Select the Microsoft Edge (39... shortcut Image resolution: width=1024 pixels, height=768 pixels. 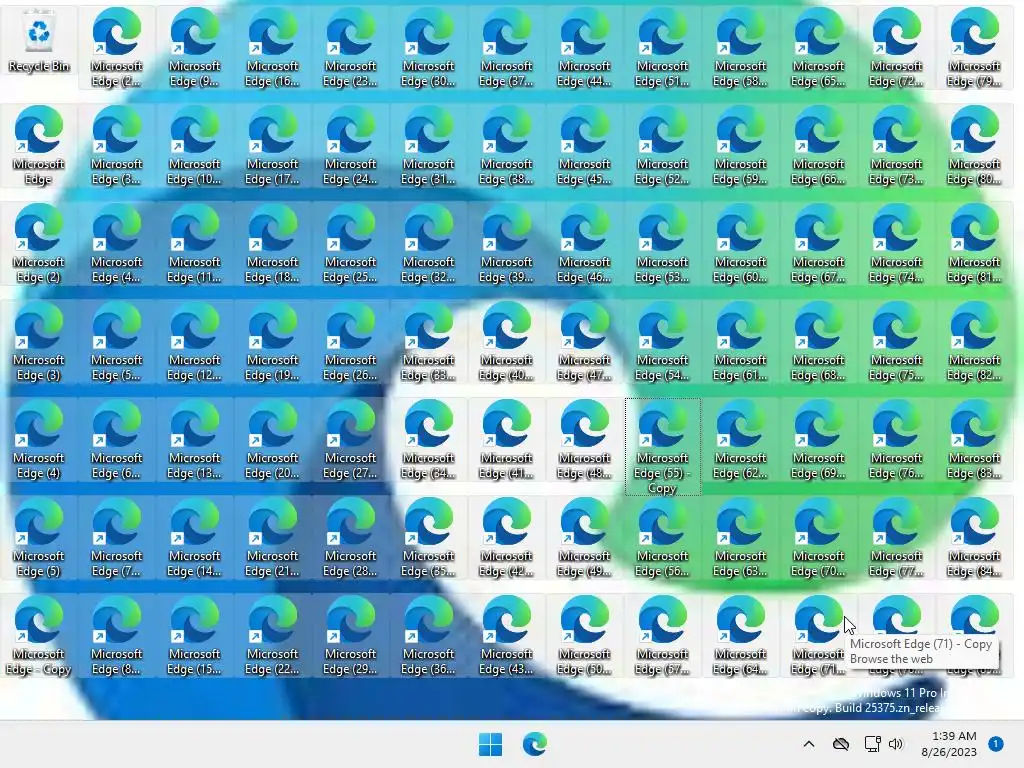[x=507, y=244]
